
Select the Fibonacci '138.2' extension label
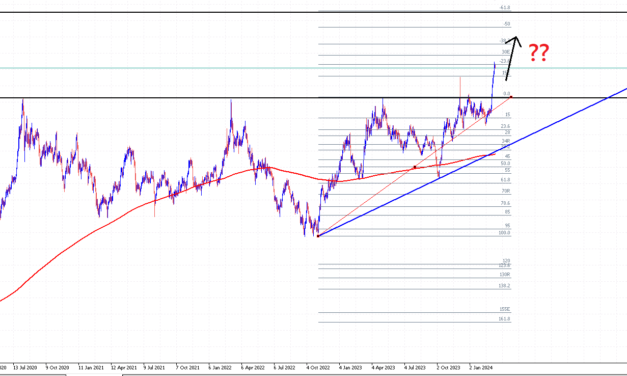pos(504,286)
